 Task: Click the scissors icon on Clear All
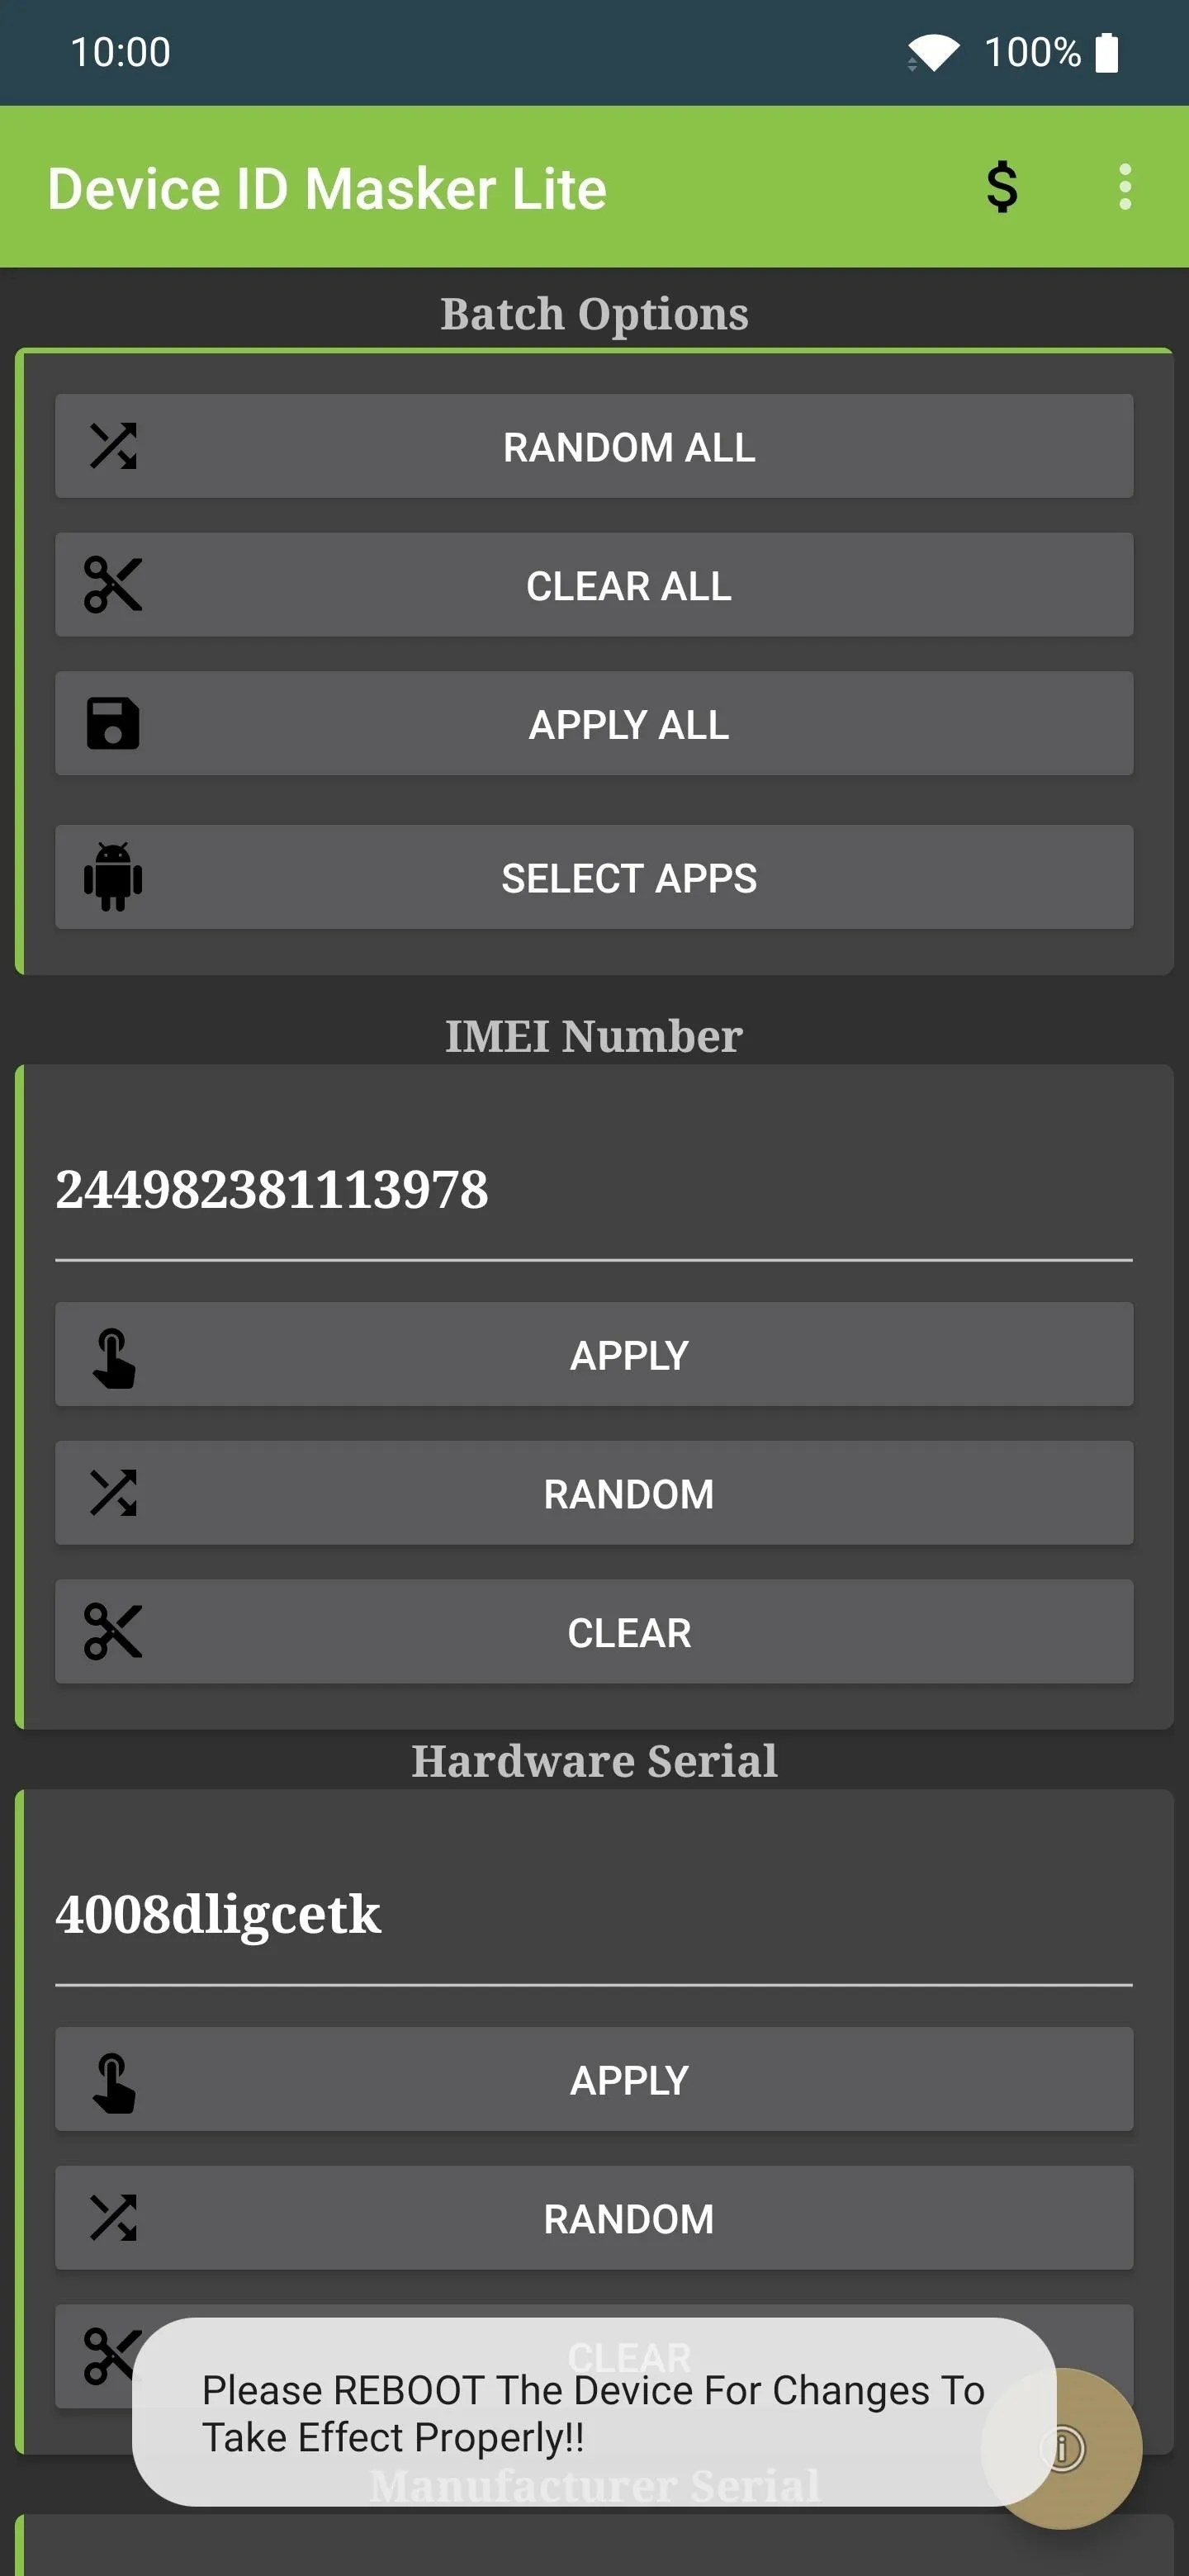coord(113,585)
